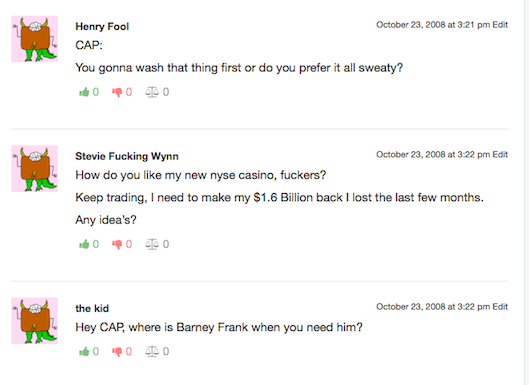Screen dimensions: 529x385
Task: Edit Henry Fool's 3:21 pm comment
Action: click(500, 25)
